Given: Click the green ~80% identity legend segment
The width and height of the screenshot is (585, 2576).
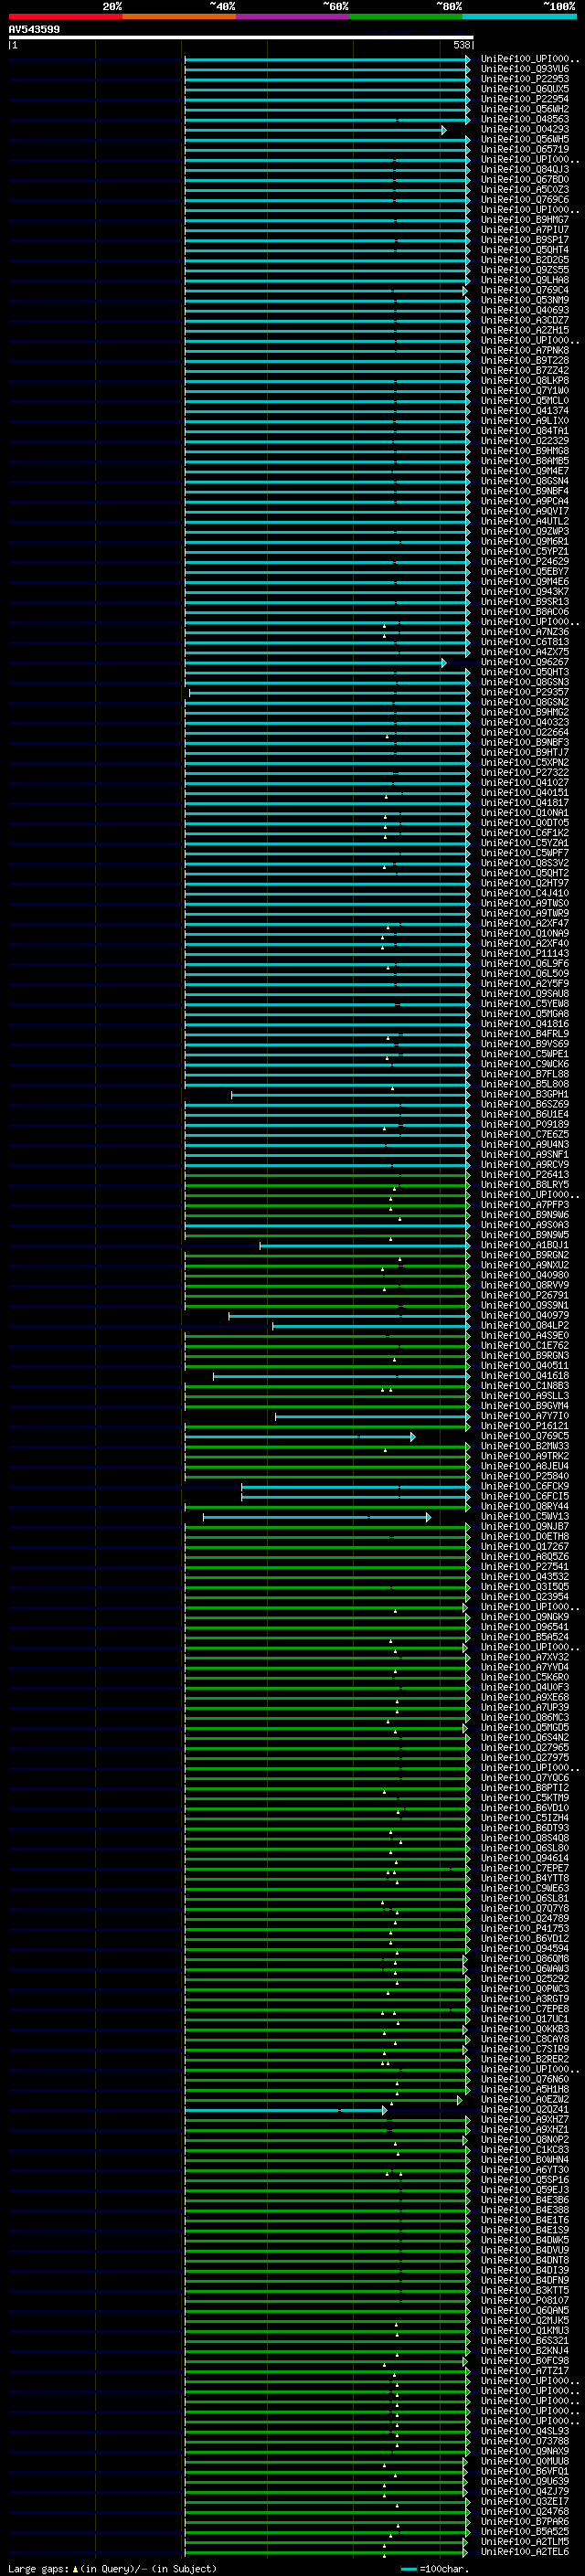Looking at the screenshot, I should coord(406,17).
